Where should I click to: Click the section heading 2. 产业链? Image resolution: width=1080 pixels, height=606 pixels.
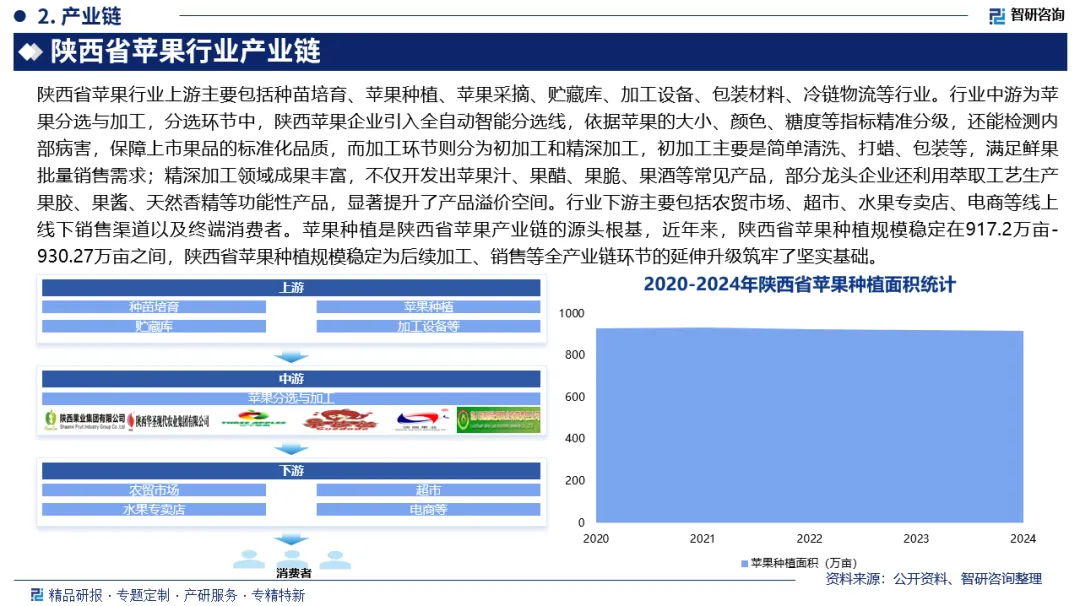[79, 16]
